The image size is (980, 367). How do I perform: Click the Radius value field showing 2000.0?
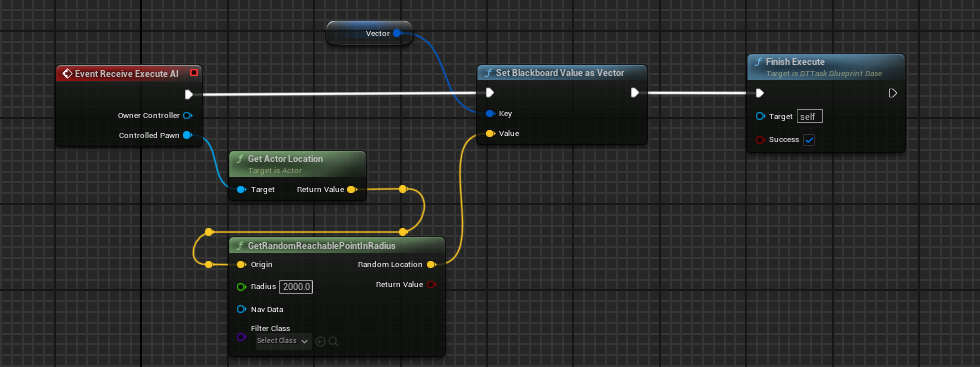pos(296,287)
